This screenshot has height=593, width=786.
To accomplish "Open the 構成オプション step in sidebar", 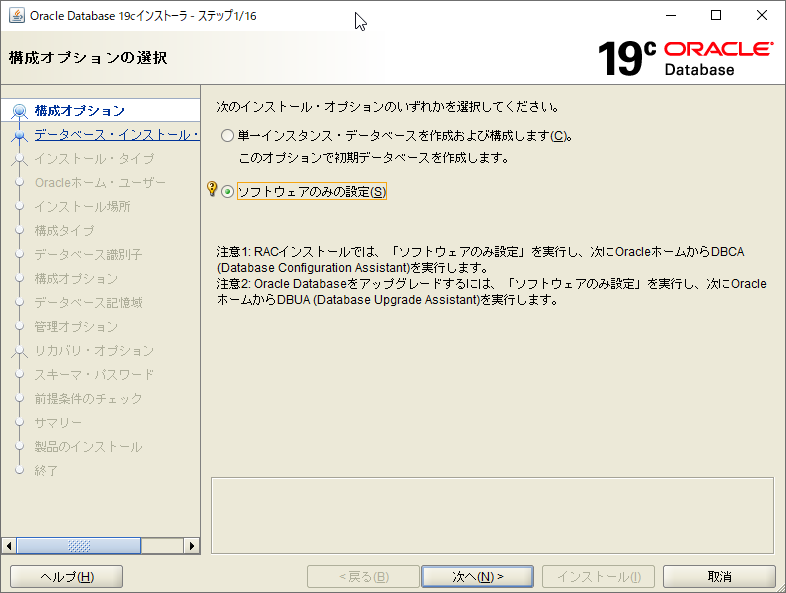I will pos(80,110).
